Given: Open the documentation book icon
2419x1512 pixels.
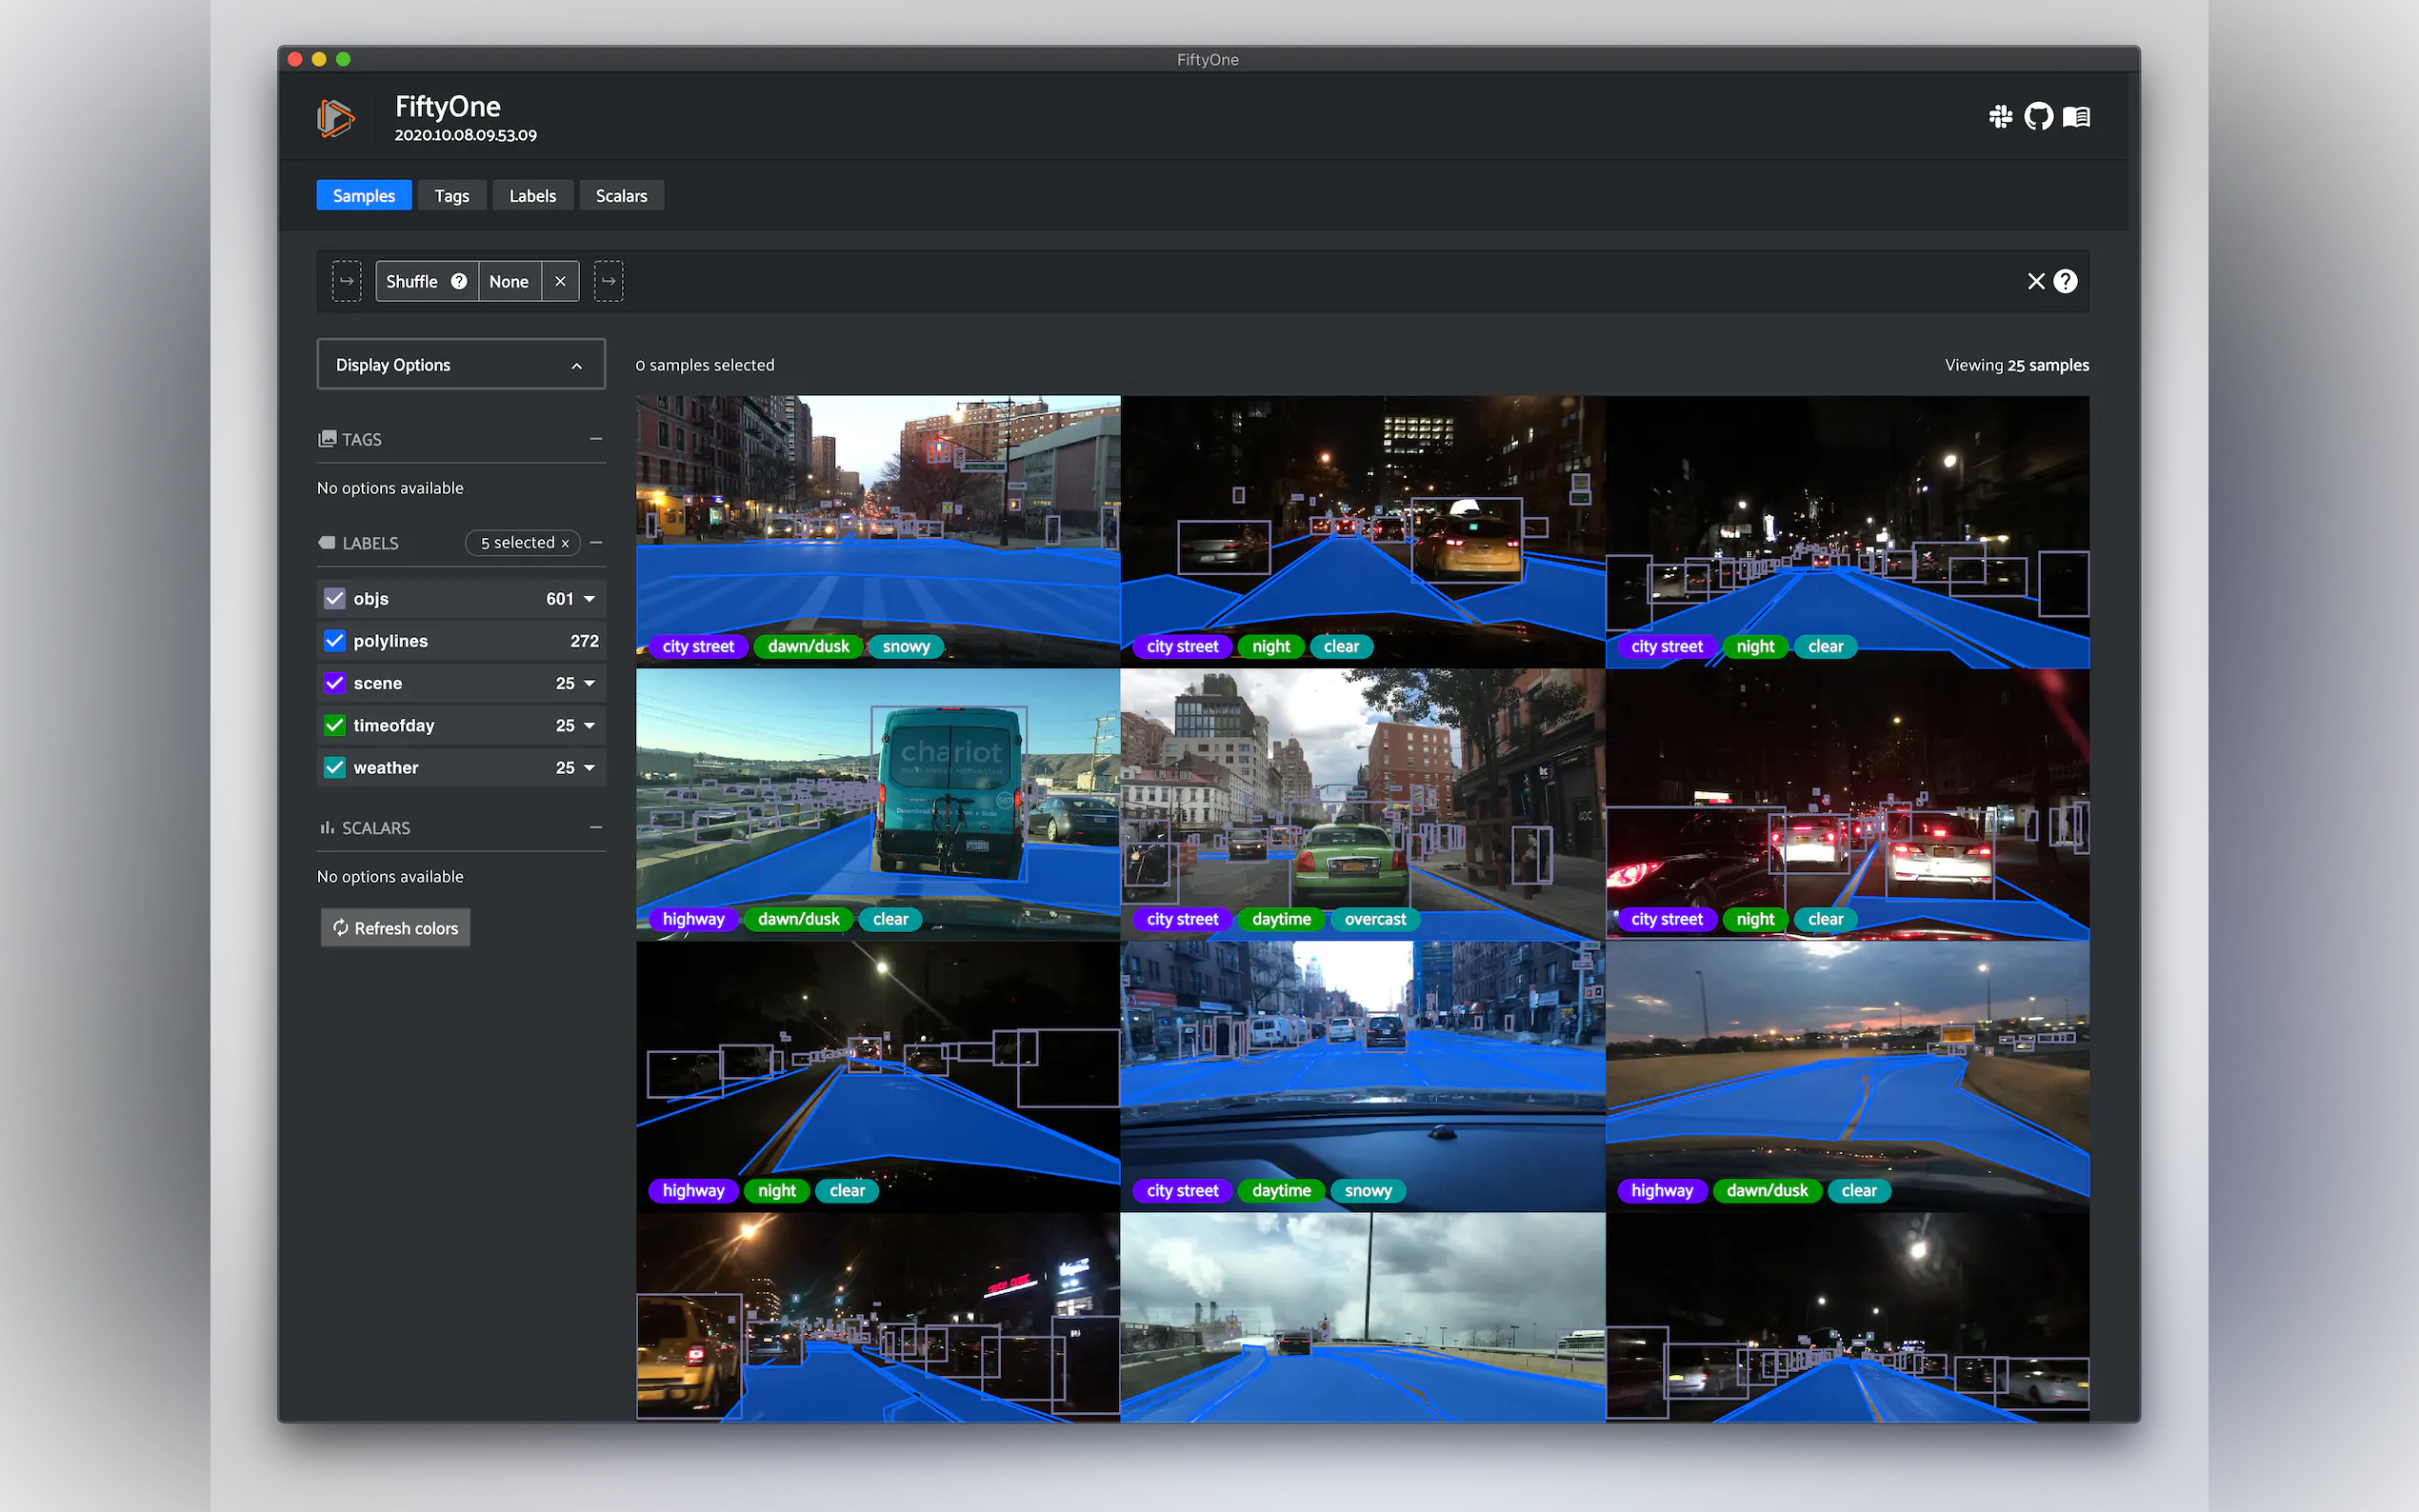Looking at the screenshot, I should (2077, 117).
